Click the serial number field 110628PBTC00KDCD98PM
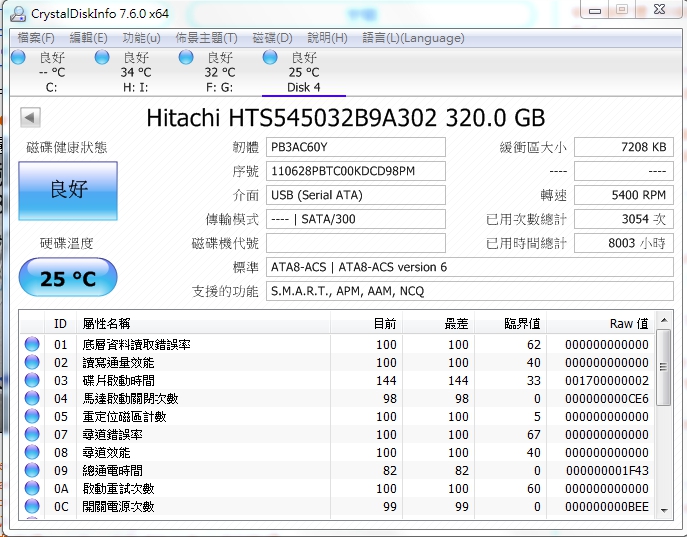Image resolution: width=687 pixels, height=537 pixels. (356, 171)
